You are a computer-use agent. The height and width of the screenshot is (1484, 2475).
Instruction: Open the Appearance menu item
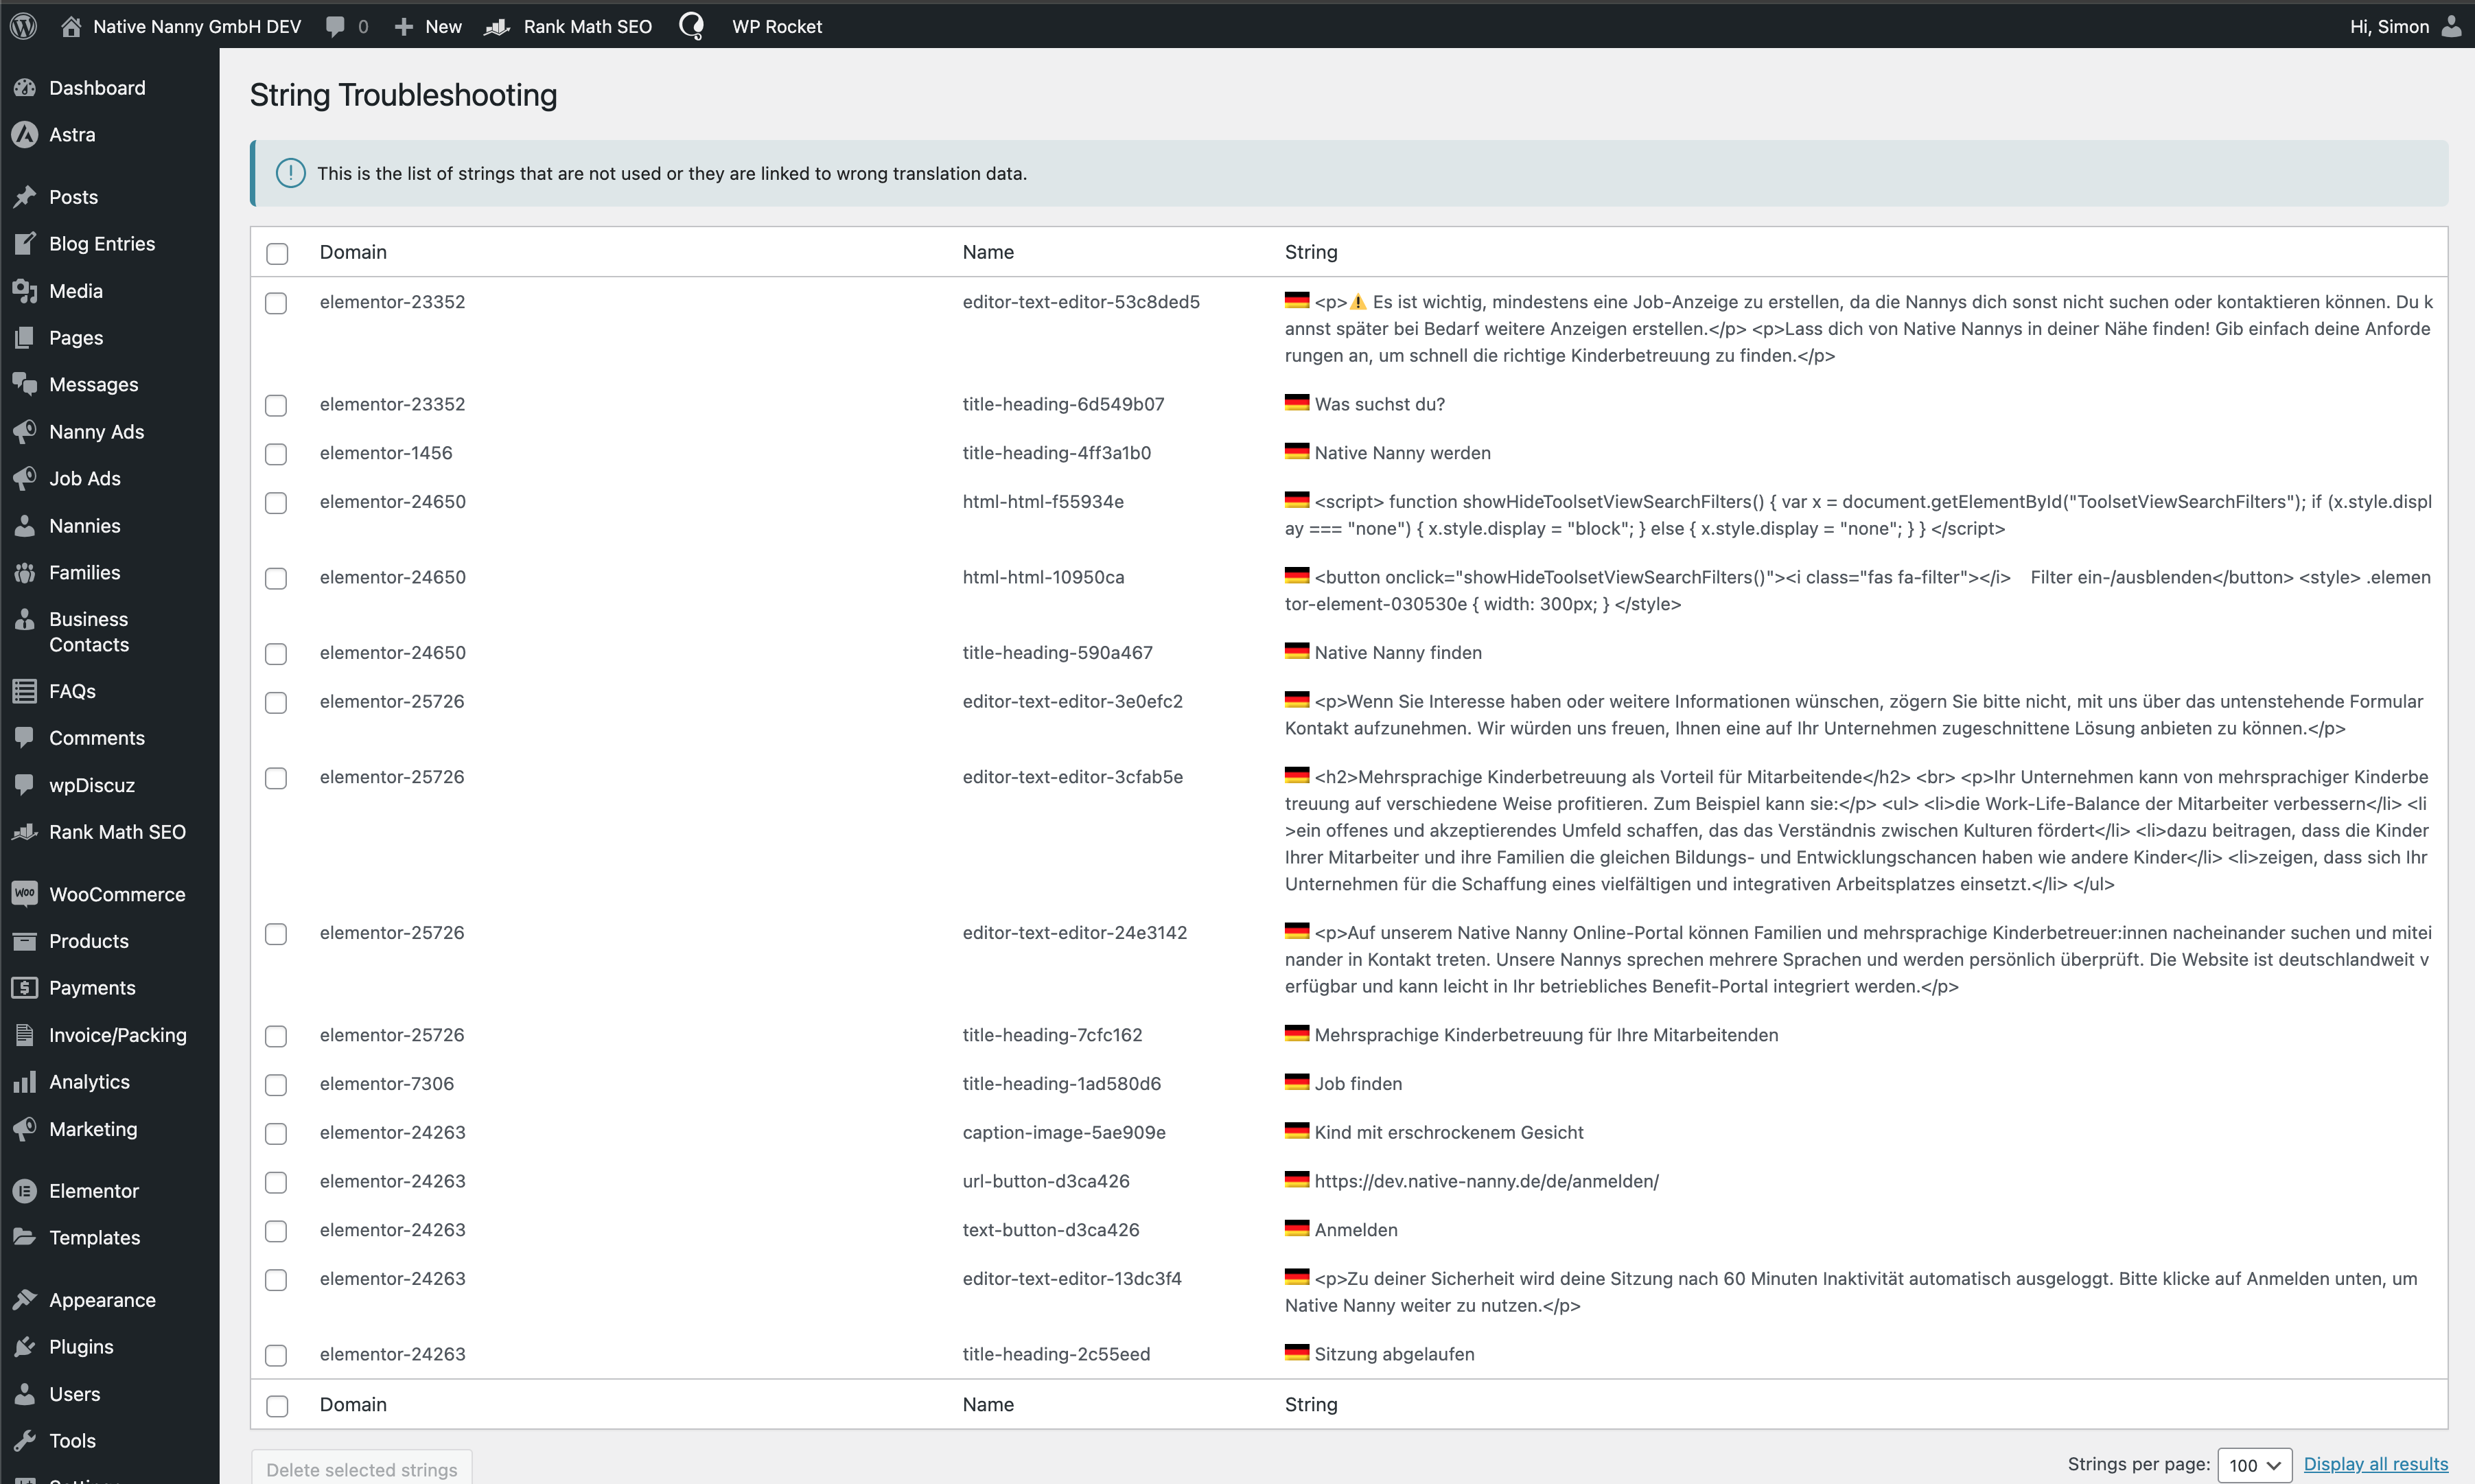pos(102,1300)
